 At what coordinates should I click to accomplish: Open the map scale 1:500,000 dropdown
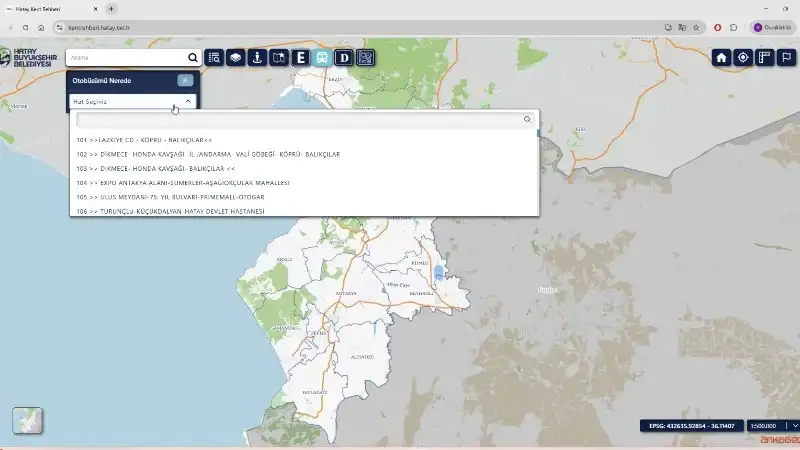[771, 426]
